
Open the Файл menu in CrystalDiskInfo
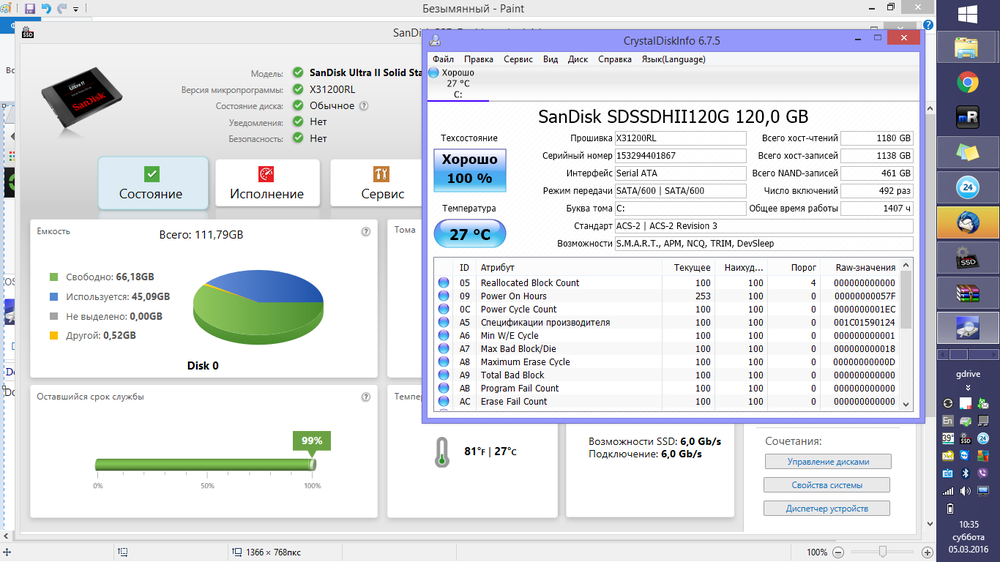(x=443, y=59)
